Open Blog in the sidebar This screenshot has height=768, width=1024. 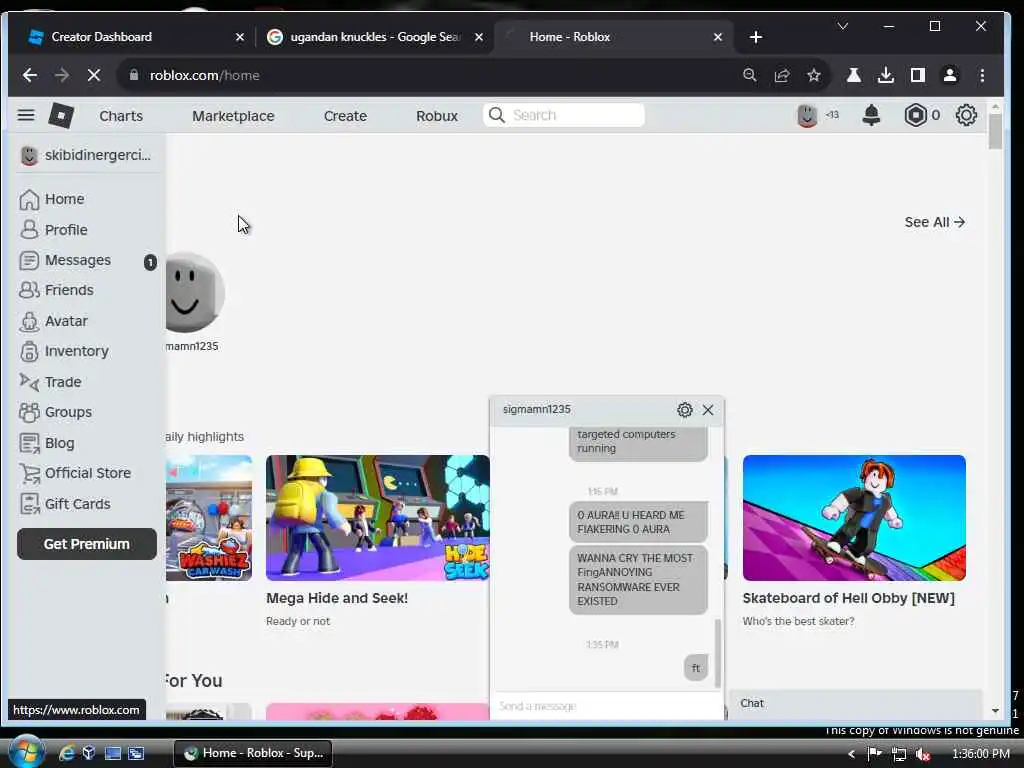48,443
